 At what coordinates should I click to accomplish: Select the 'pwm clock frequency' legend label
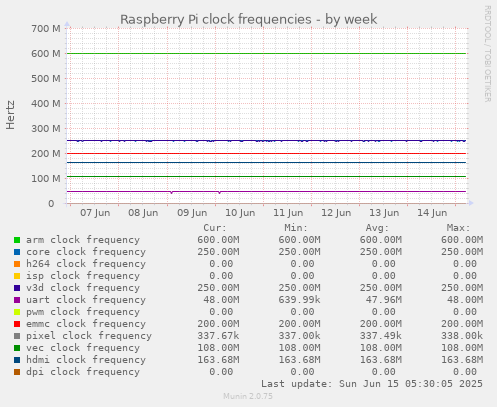click(83, 312)
